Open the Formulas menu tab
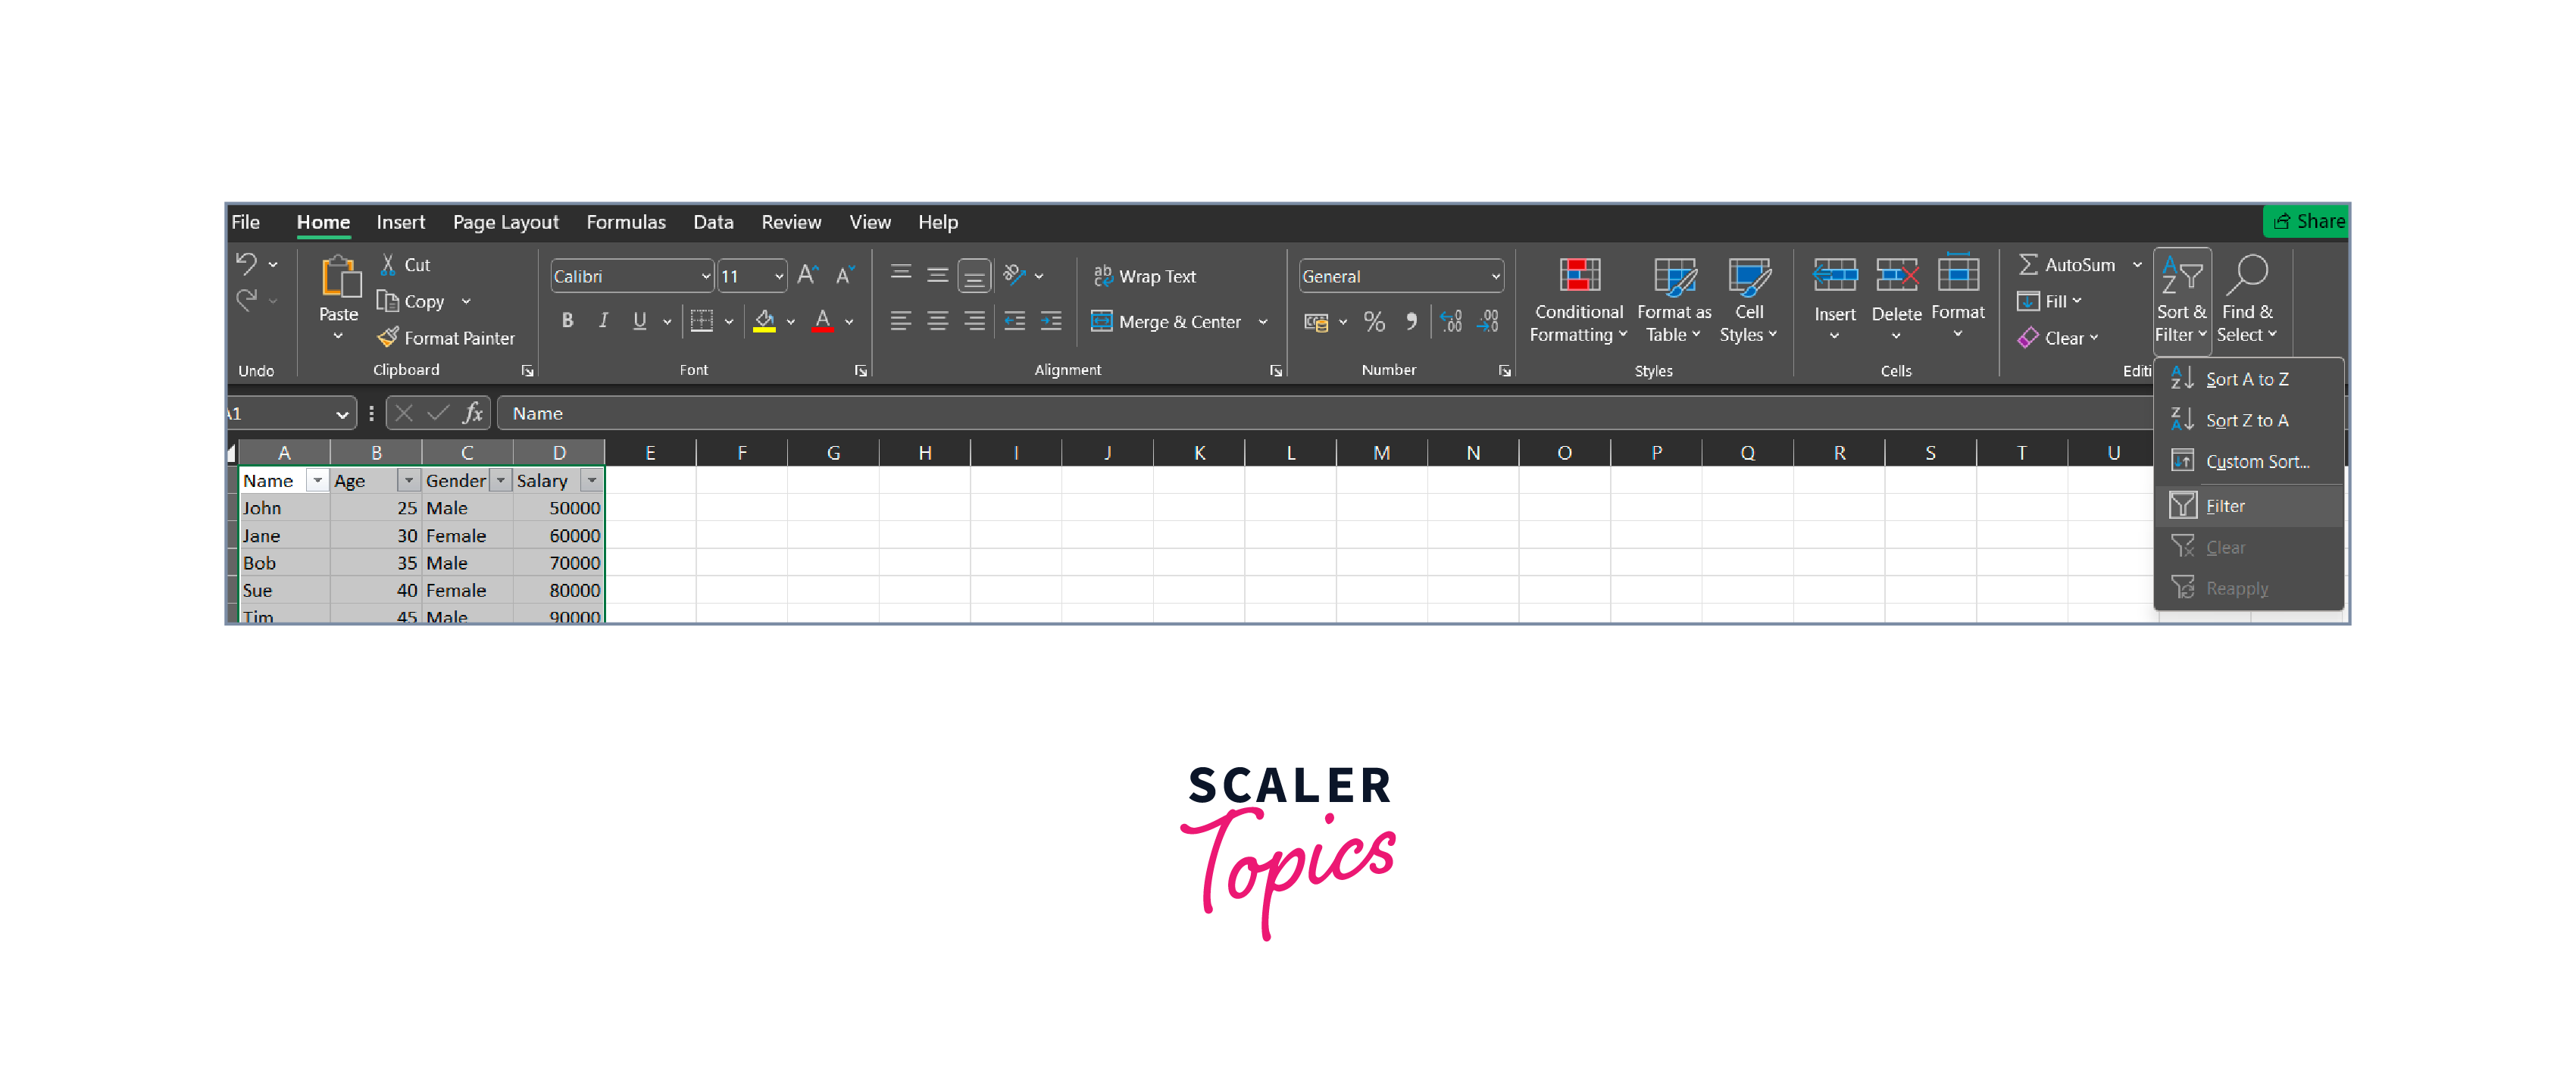Image resolution: width=2576 pixels, height=1086 pixels. [x=624, y=222]
